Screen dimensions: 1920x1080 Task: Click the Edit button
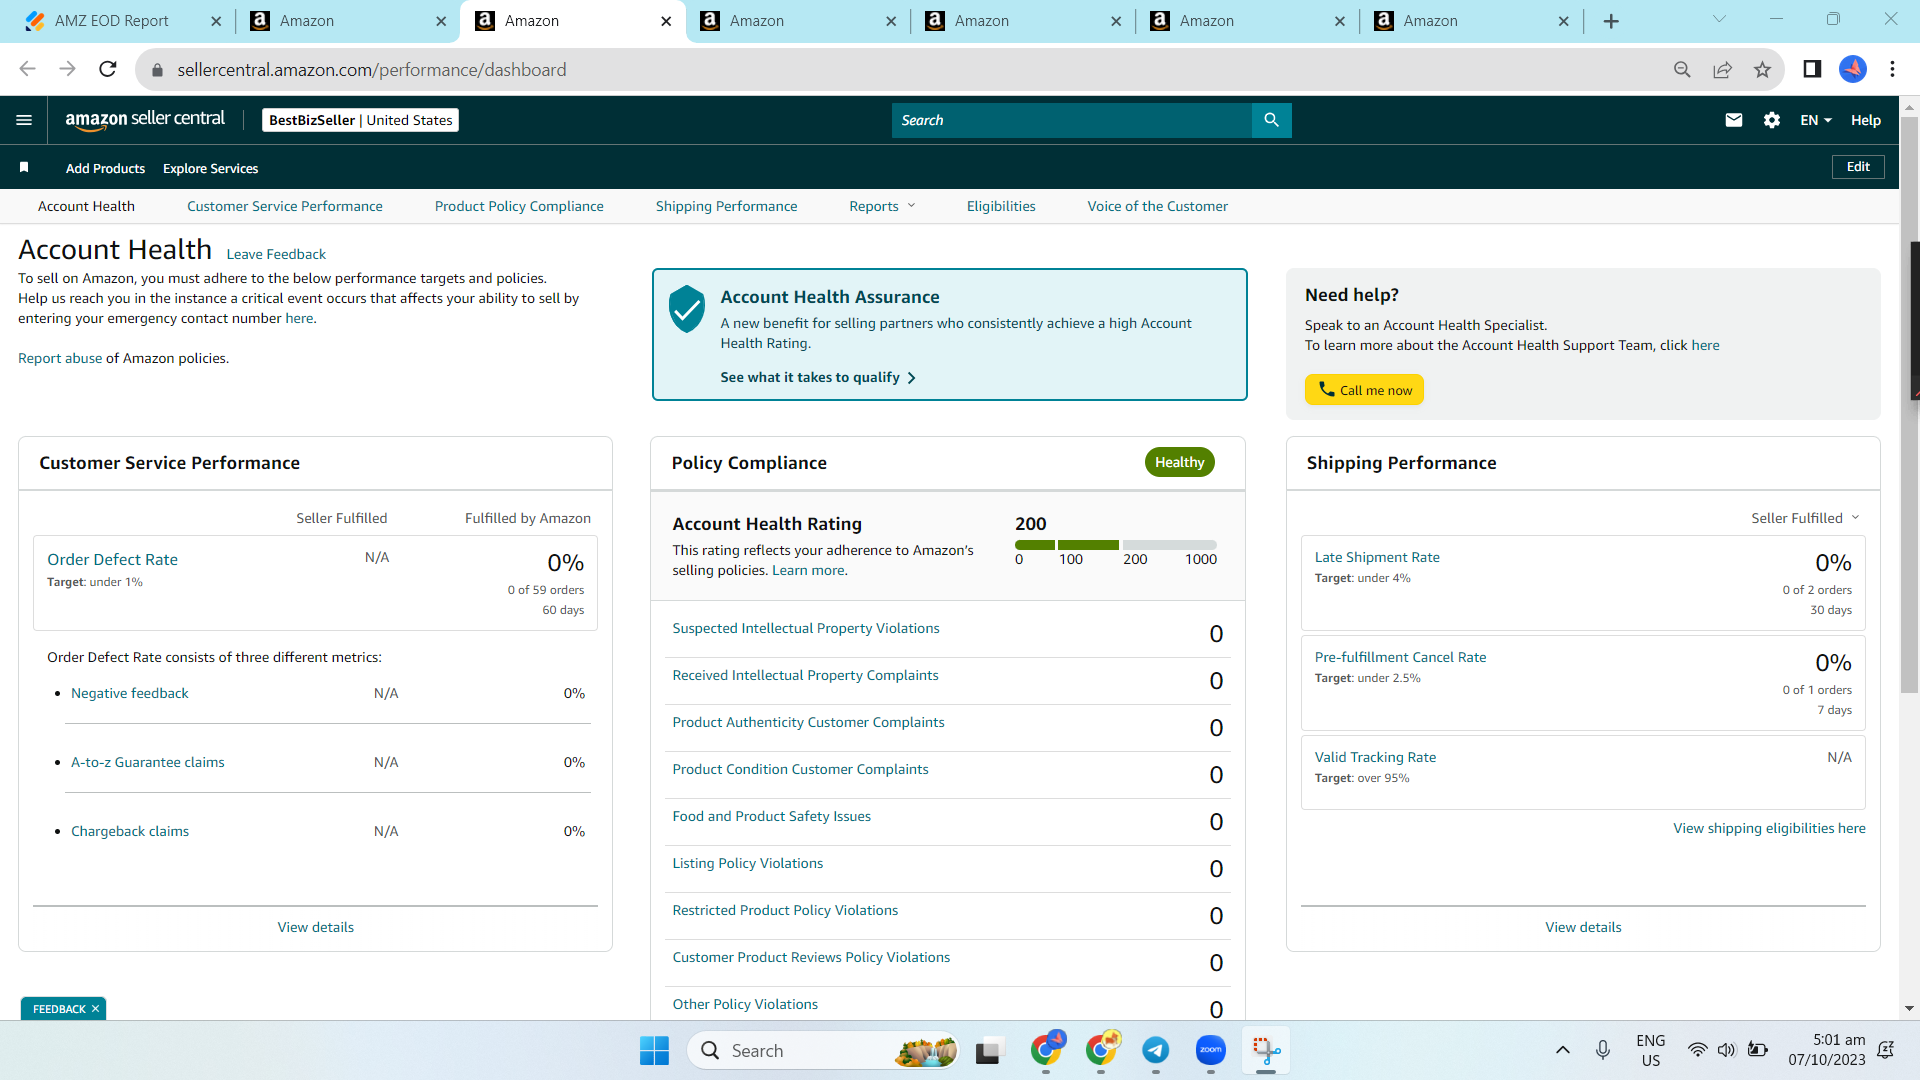[x=1858, y=167]
